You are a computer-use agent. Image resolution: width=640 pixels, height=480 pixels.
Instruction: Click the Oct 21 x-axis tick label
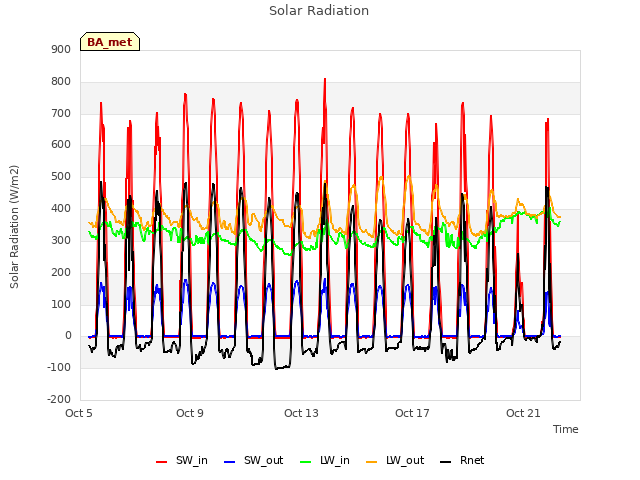pos(523,413)
